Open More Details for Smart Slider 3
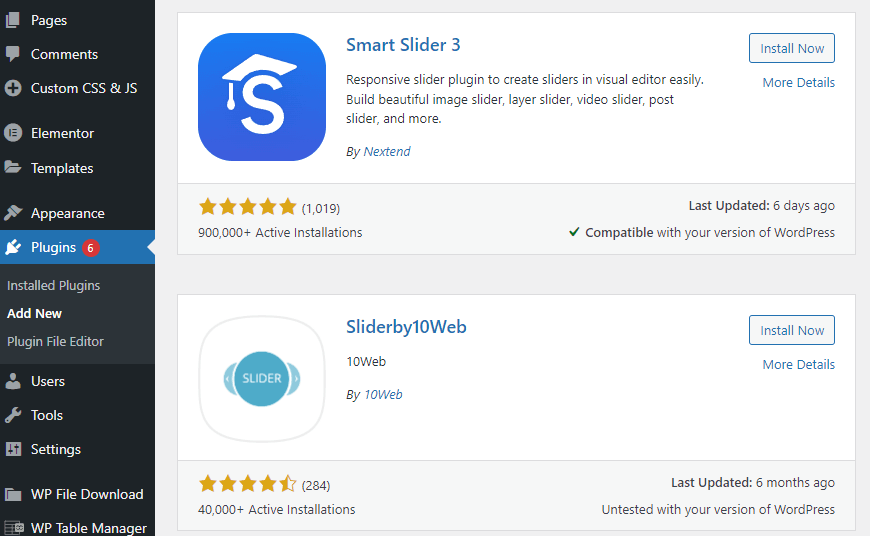The height and width of the screenshot is (536, 870). point(798,83)
